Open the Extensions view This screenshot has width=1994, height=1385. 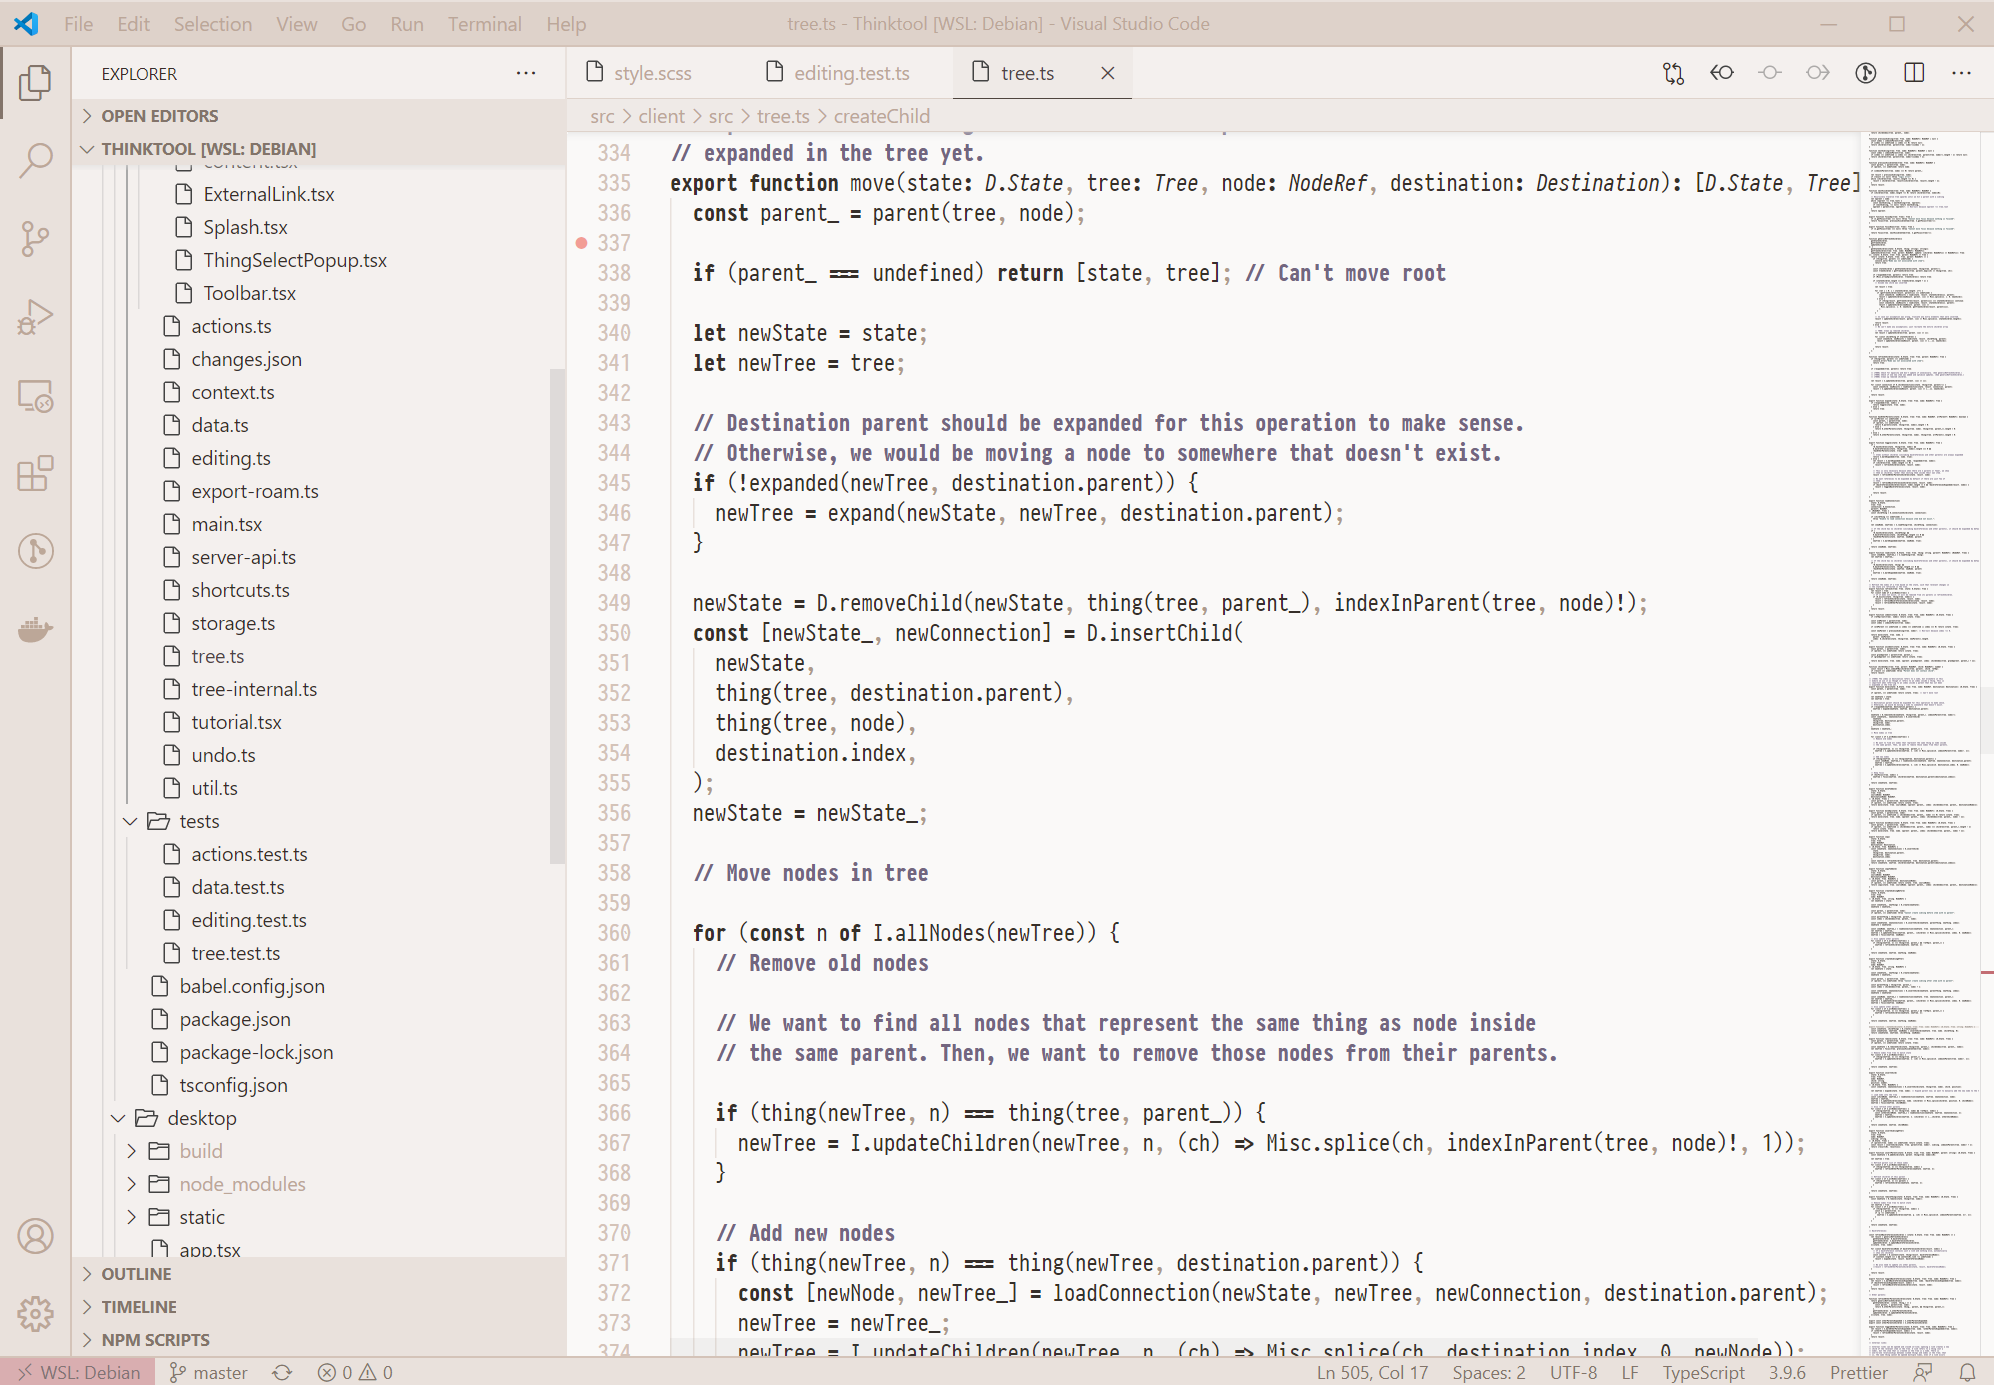click(x=36, y=473)
